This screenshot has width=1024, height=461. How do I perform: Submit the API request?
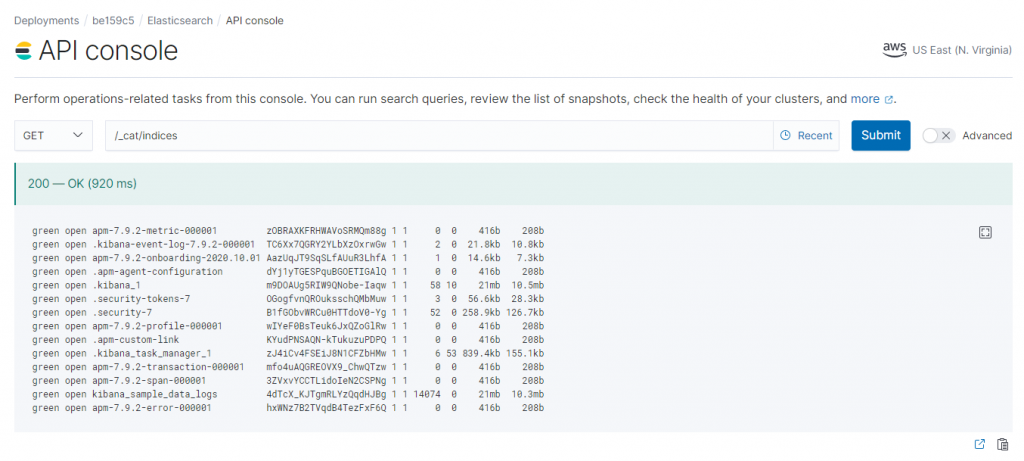coord(880,135)
